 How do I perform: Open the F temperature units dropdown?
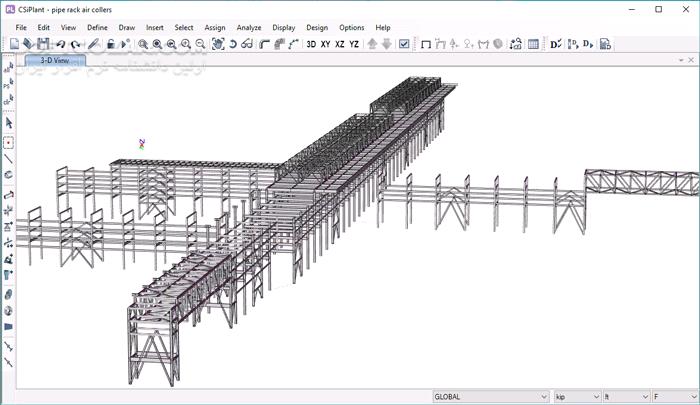click(x=674, y=397)
